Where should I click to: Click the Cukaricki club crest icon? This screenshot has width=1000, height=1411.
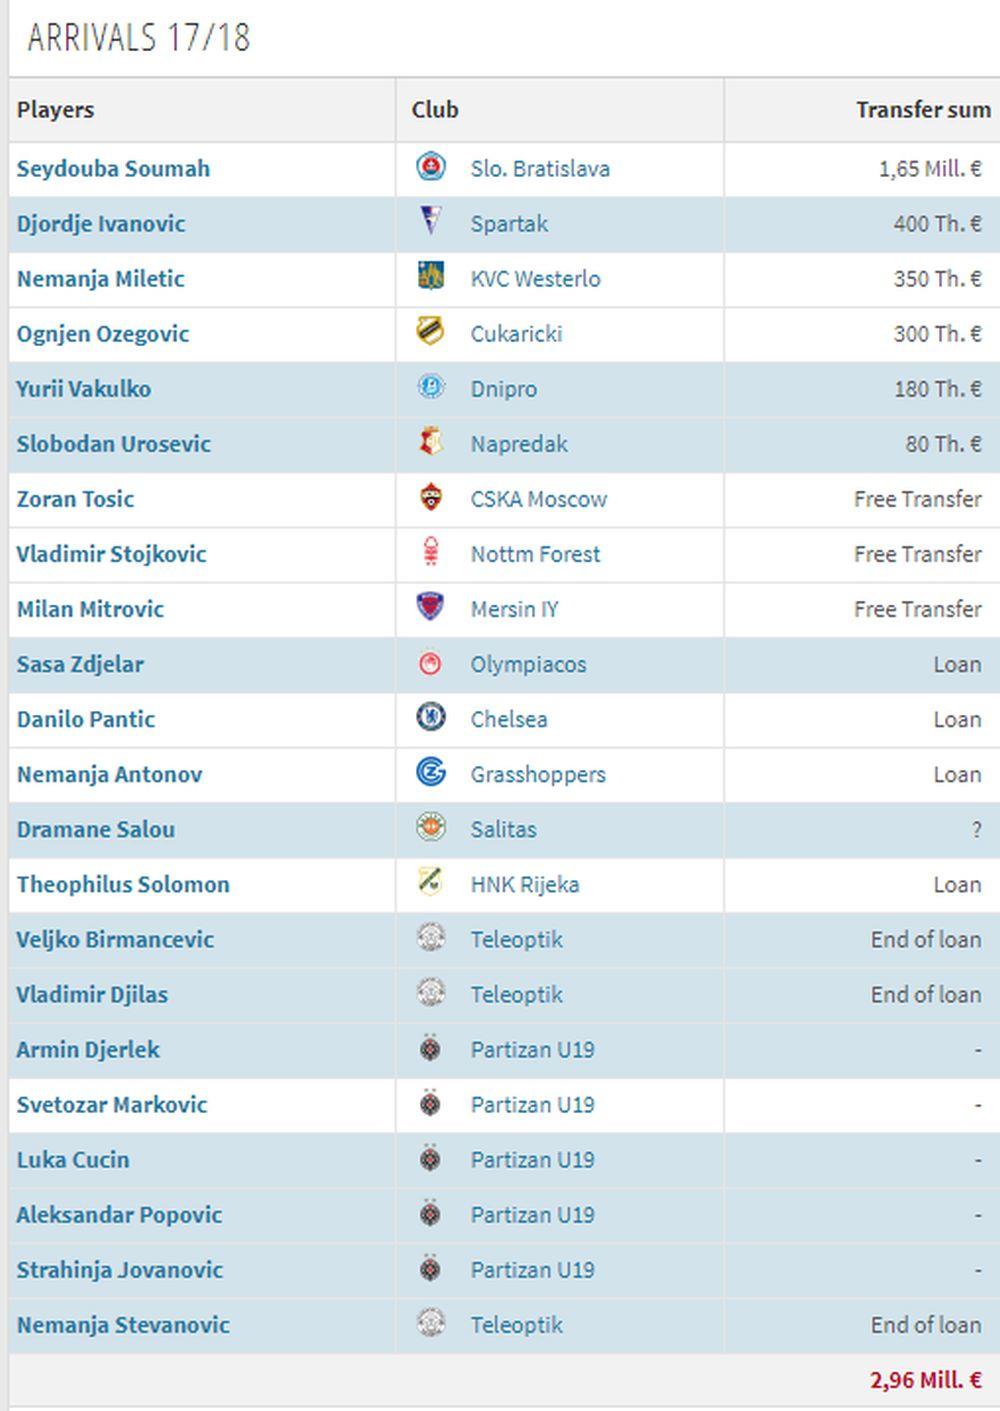pos(430,333)
